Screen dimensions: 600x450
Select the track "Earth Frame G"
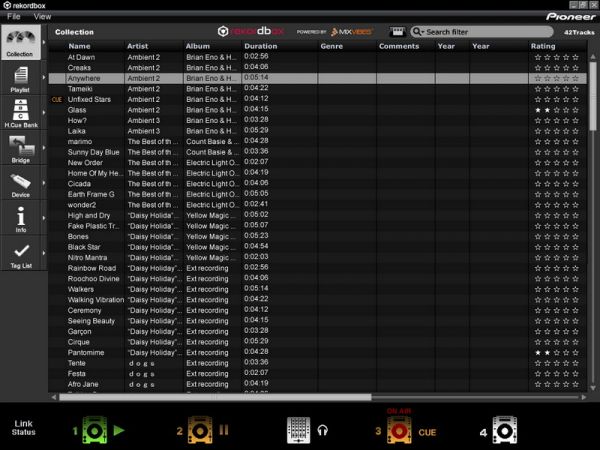point(317,194)
